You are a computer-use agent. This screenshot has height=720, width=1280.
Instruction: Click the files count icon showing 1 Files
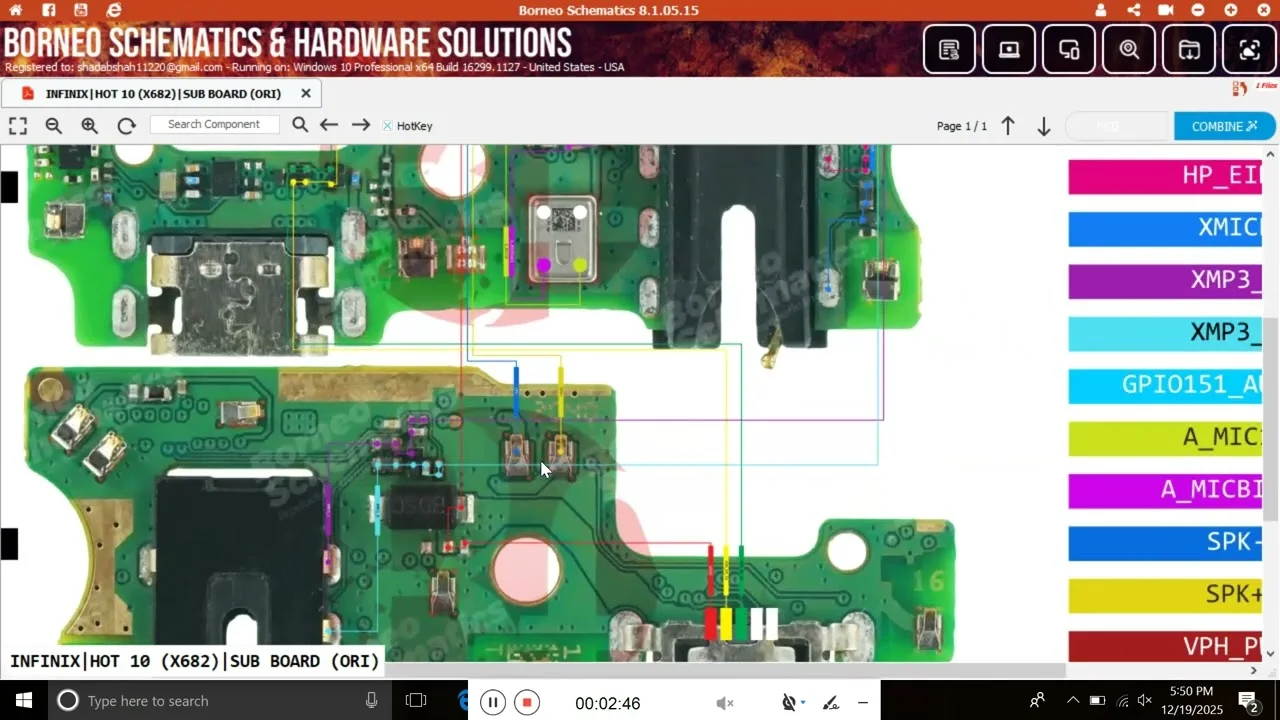[1254, 88]
